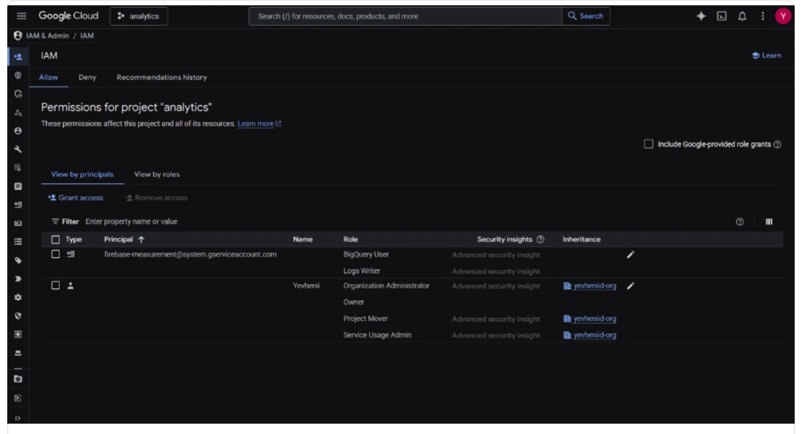Image resolution: width=802 pixels, height=434 pixels.
Task: Sort by the Principal column arrow
Action: point(141,239)
